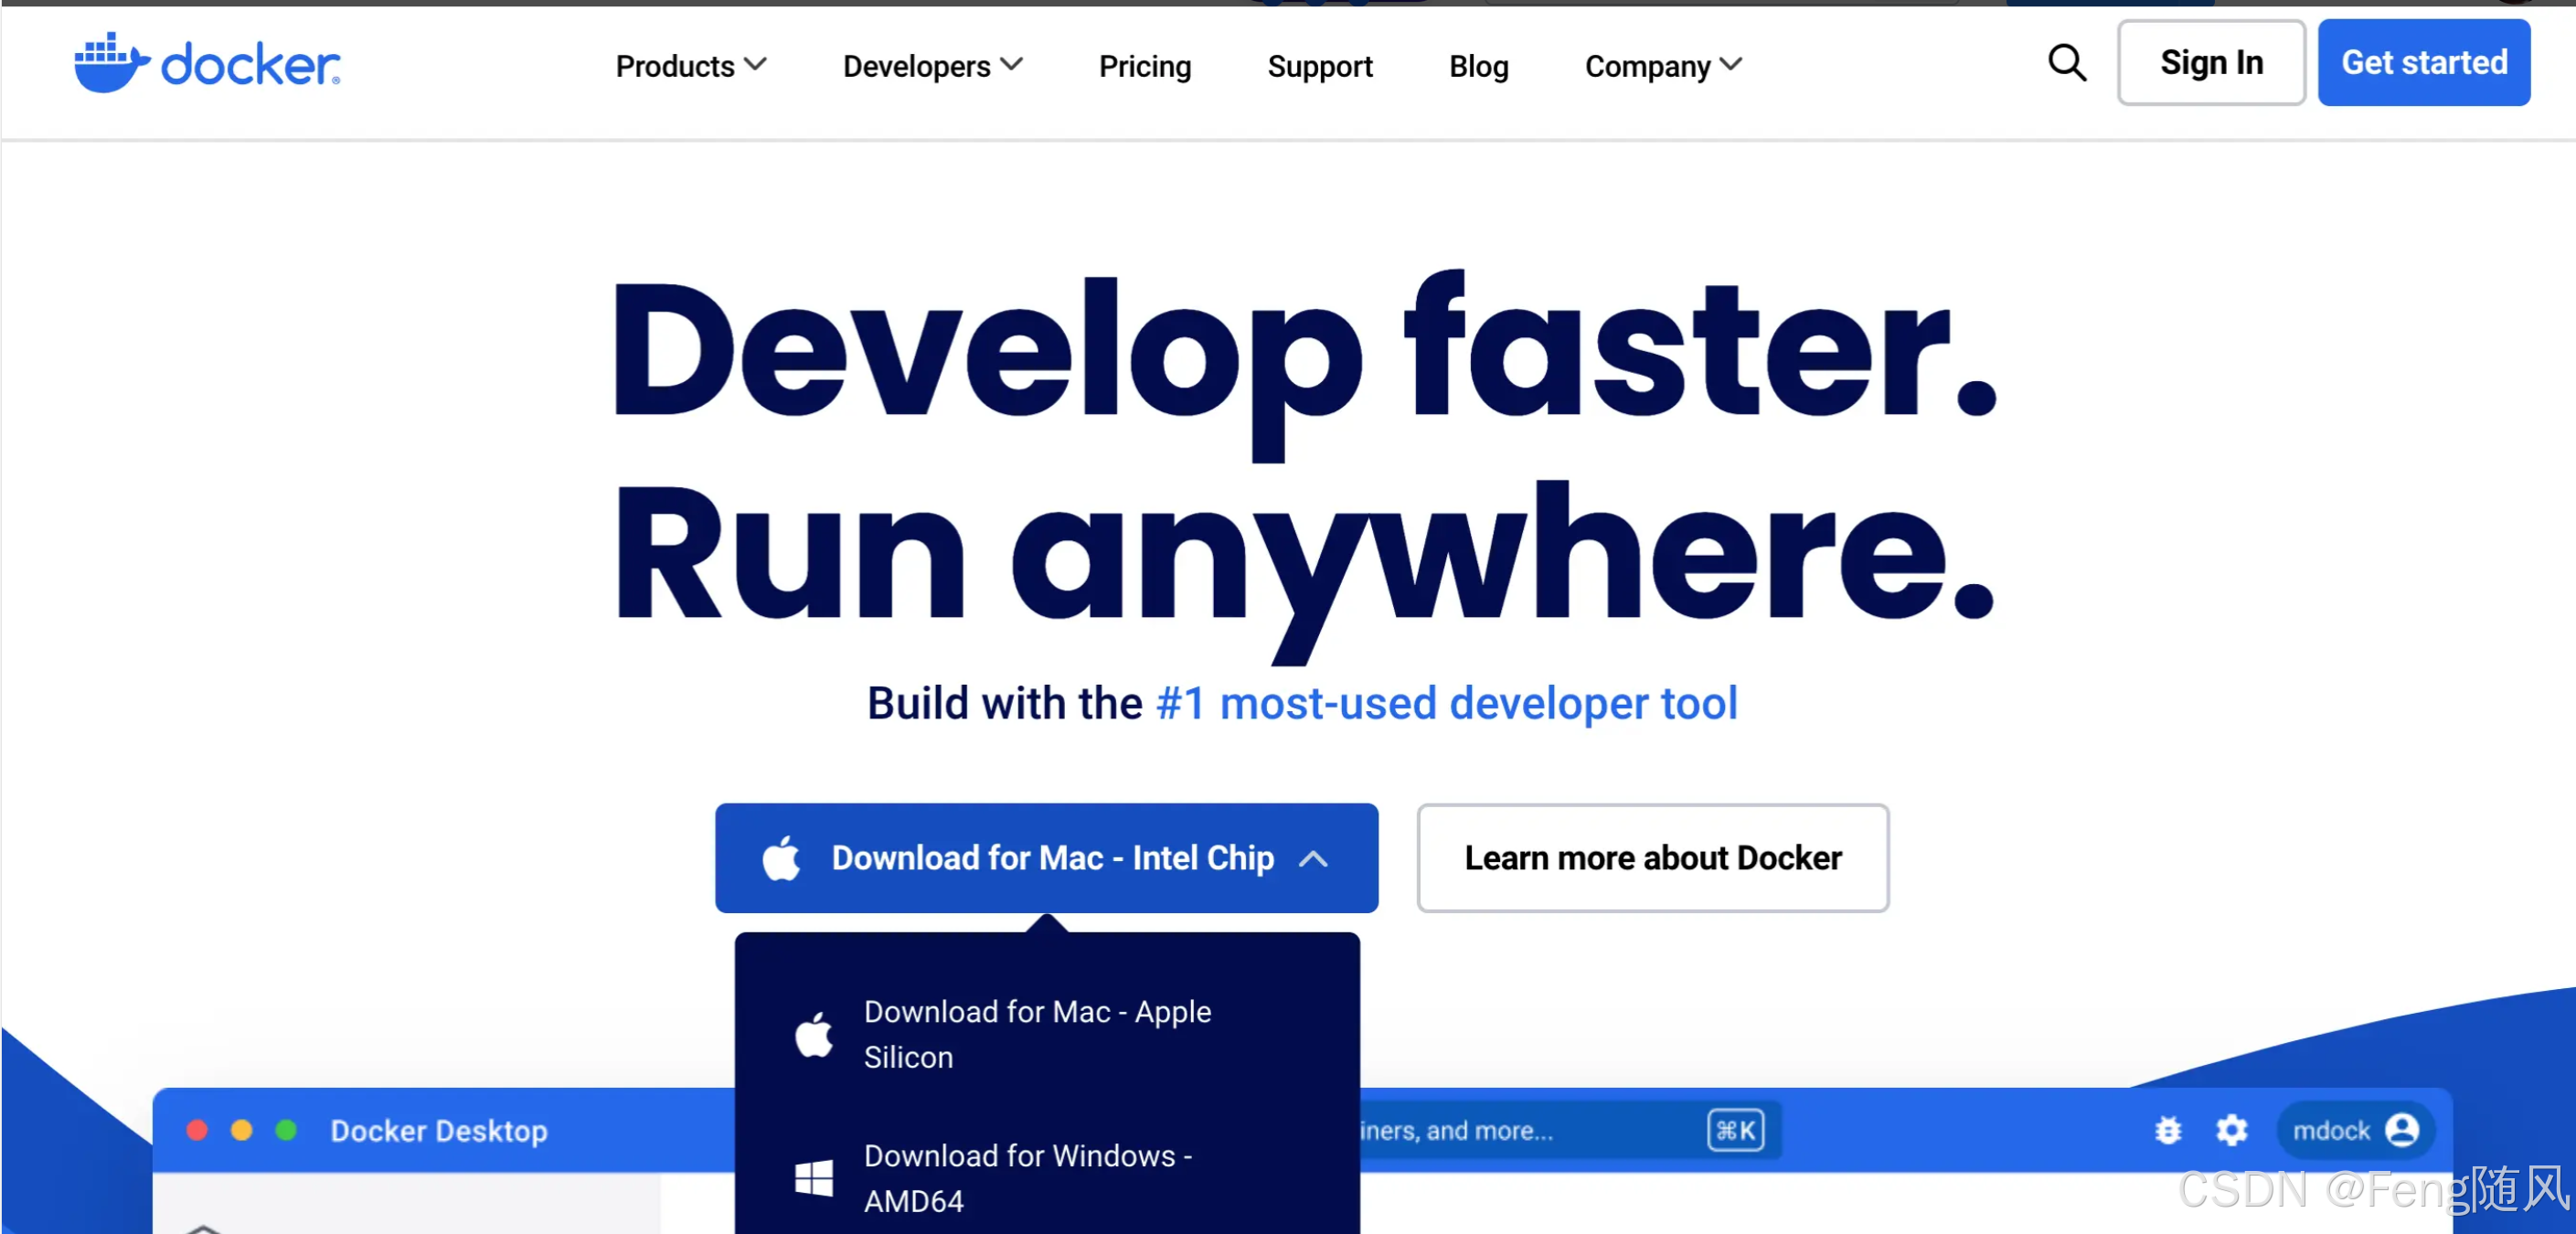Click Learn more about Docker

pos(1652,858)
